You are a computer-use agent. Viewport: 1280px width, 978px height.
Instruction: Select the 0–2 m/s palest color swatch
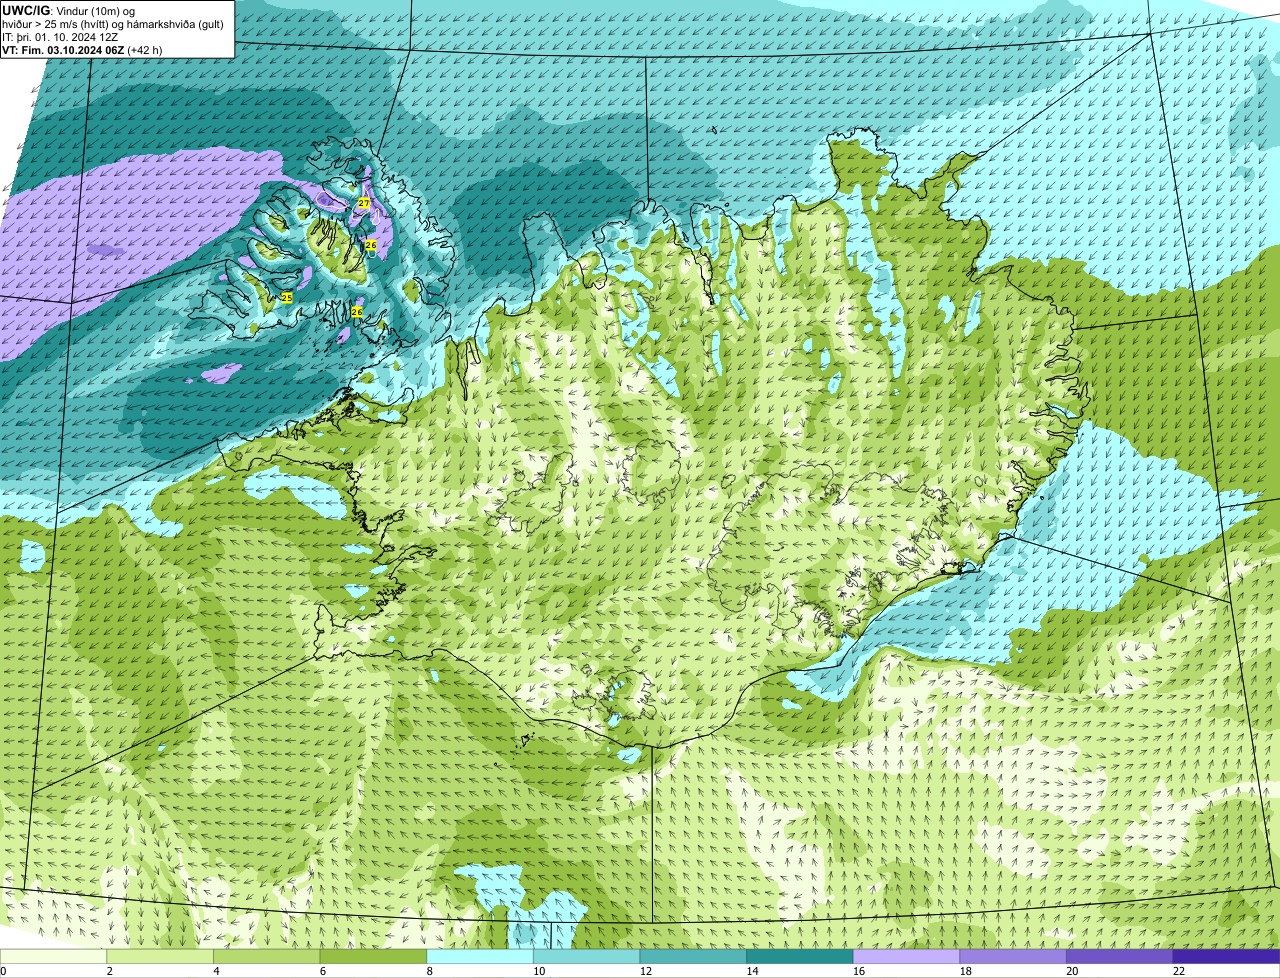point(53,956)
